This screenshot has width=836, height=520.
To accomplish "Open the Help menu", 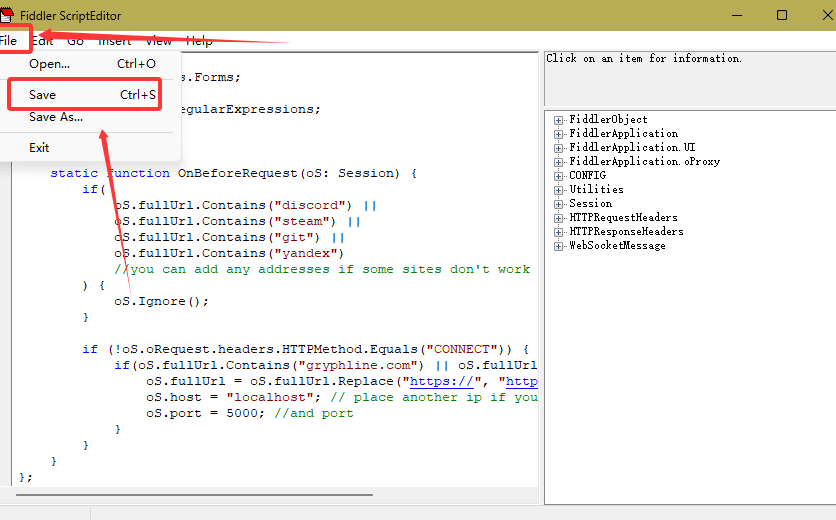I will [199, 41].
